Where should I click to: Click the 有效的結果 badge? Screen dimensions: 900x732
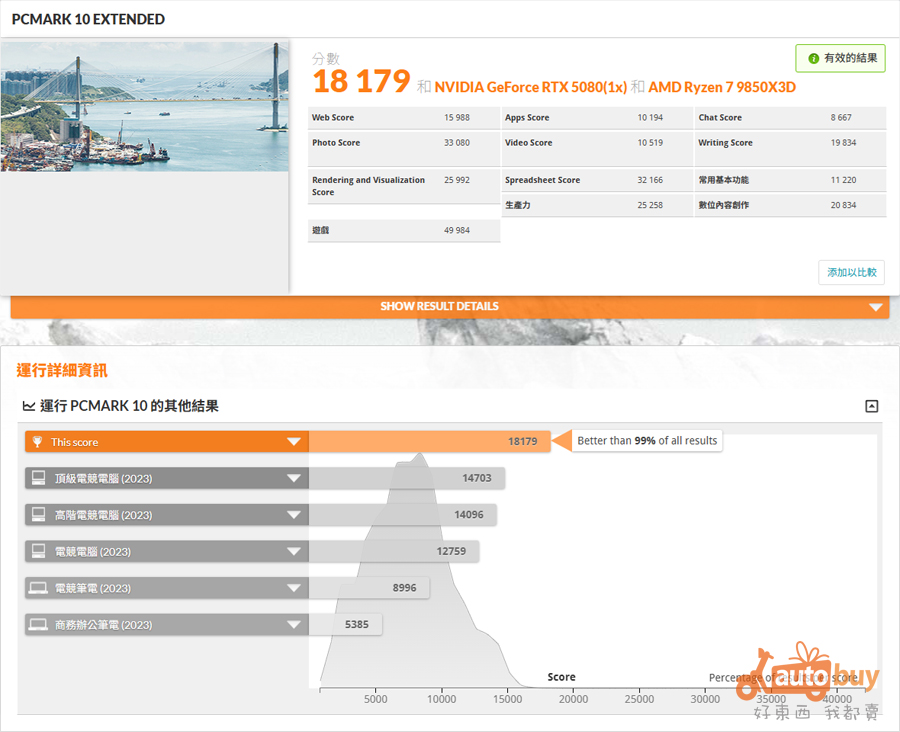840,59
